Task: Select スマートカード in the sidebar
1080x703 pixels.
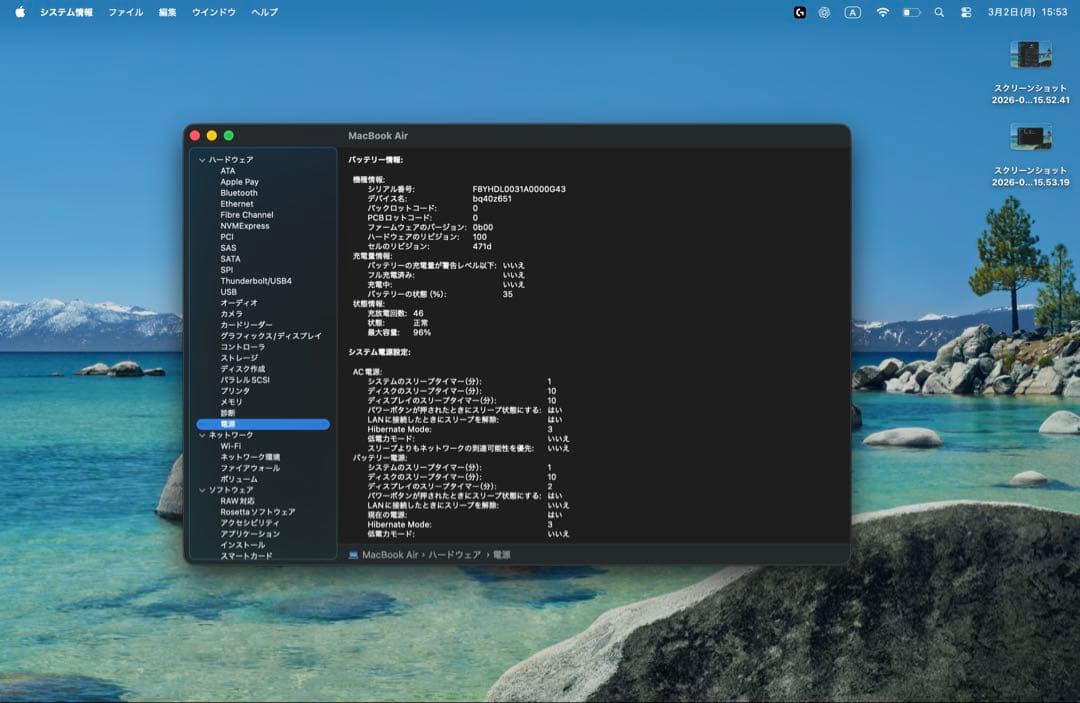Action: (x=246, y=556)
